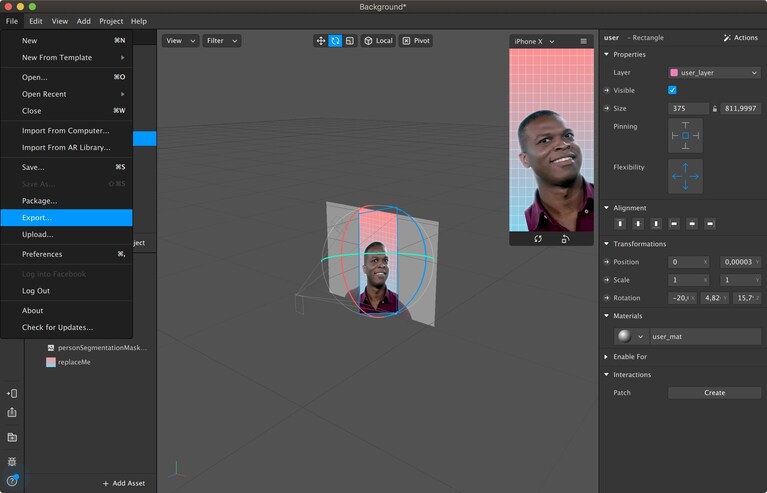
Task: Expand the Enable For section
Action: pyautogui.click(x=607, y=357)
